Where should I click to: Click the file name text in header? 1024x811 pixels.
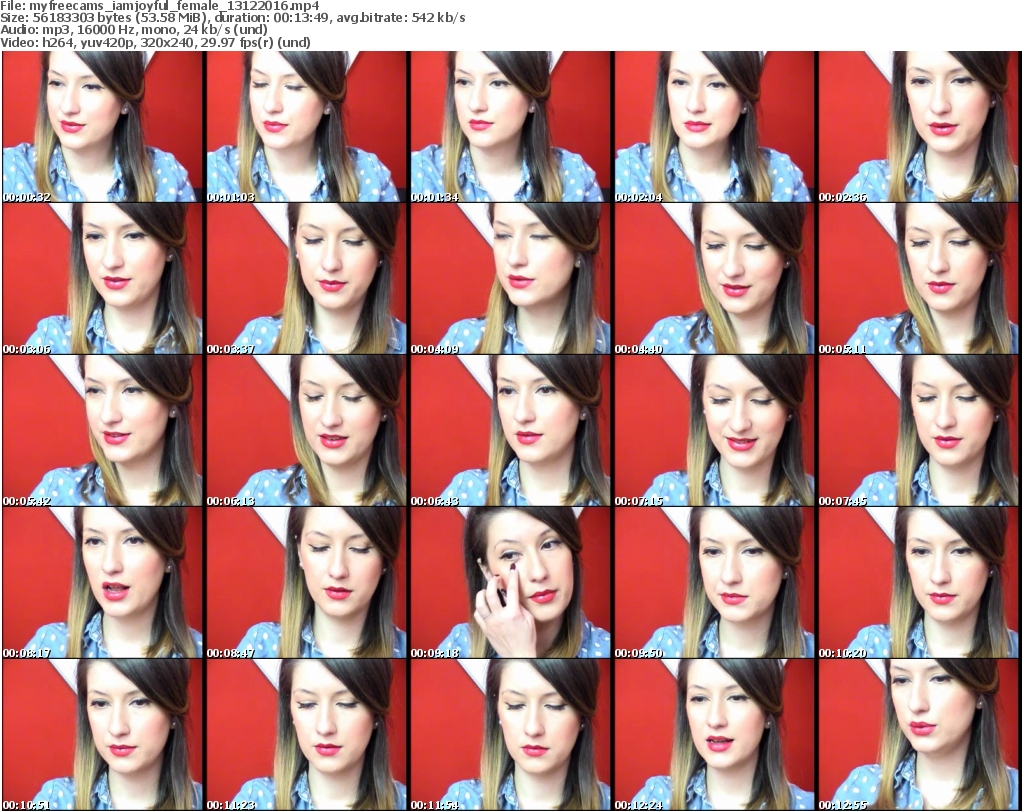point(160,6)
